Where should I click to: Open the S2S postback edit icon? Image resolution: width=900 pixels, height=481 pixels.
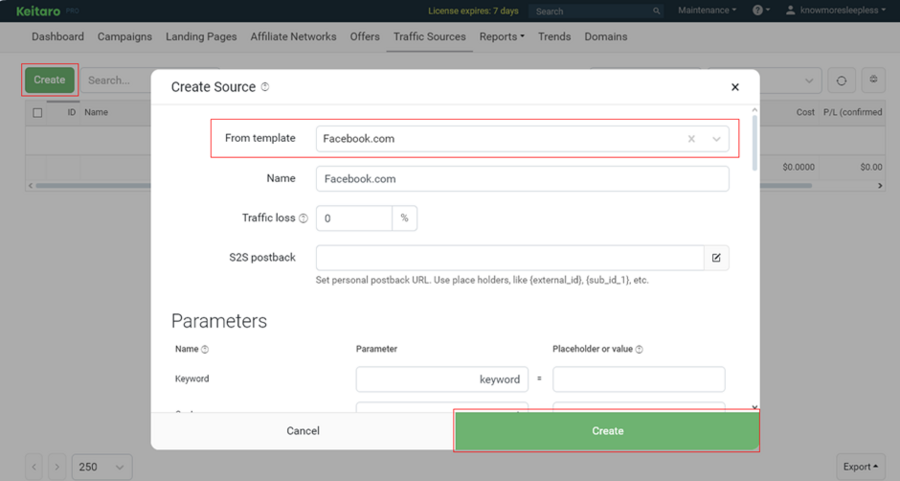coord(716,258)
